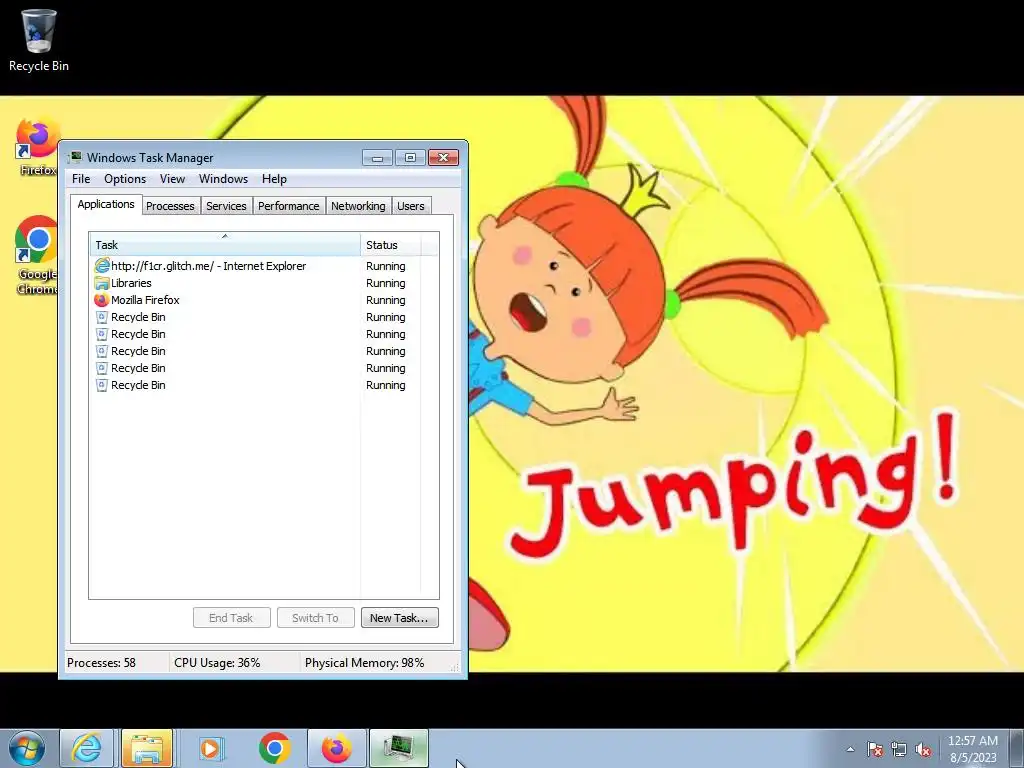Click the Internet Explorer icon in task list
Screen dimensions: 1024x768
(x=102, y=266)
